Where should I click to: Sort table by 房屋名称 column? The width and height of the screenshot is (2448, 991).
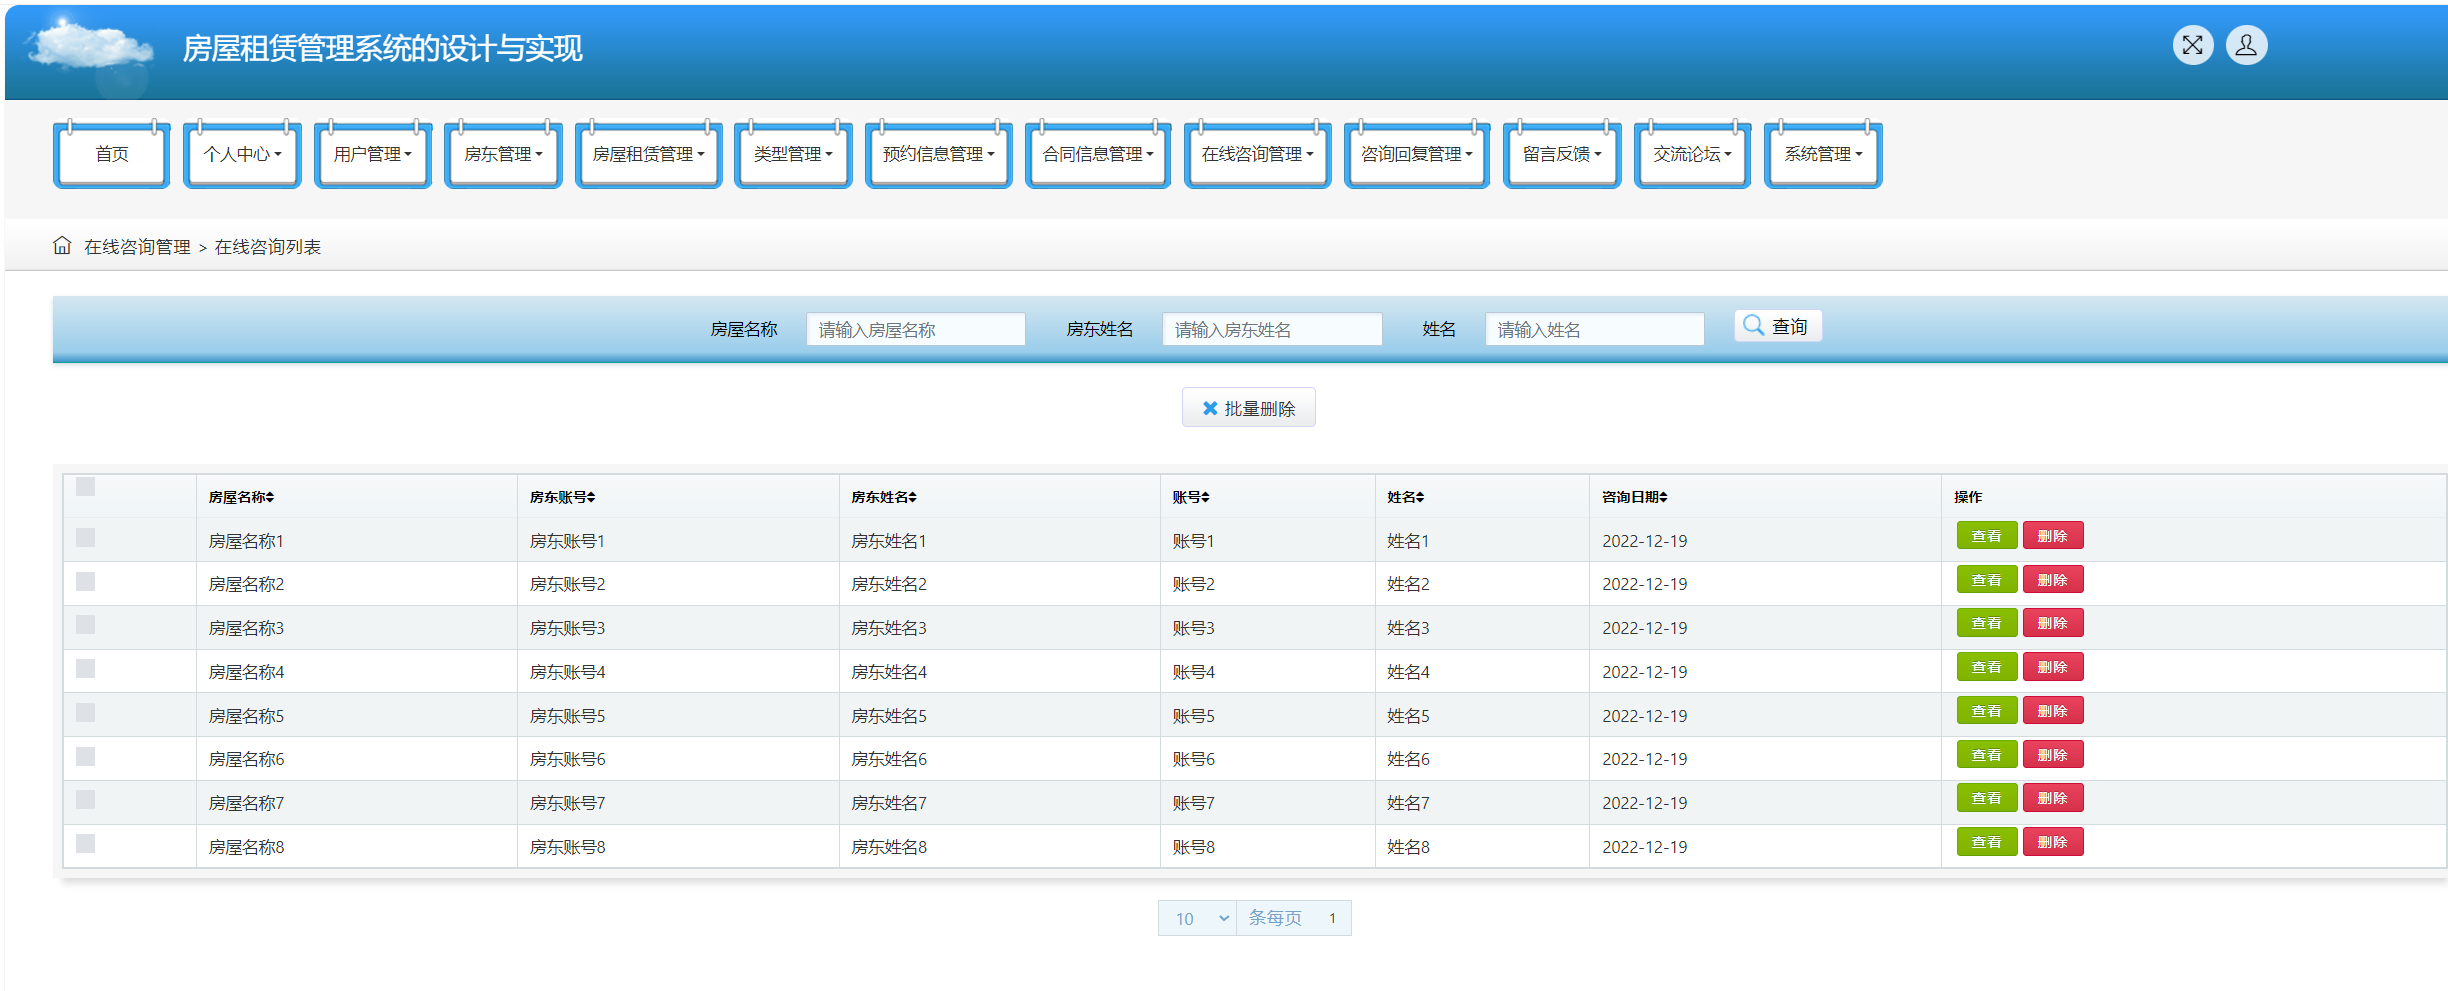241,497
